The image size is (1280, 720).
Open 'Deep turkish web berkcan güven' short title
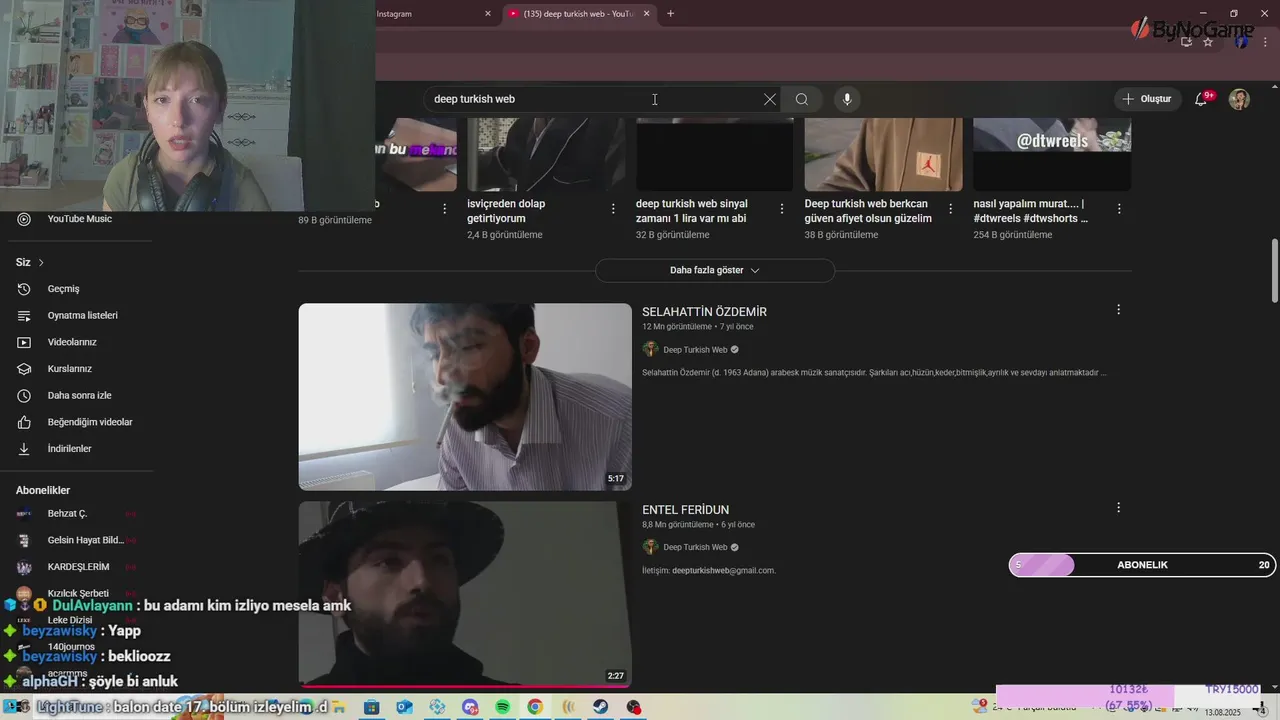coord(868,211)
